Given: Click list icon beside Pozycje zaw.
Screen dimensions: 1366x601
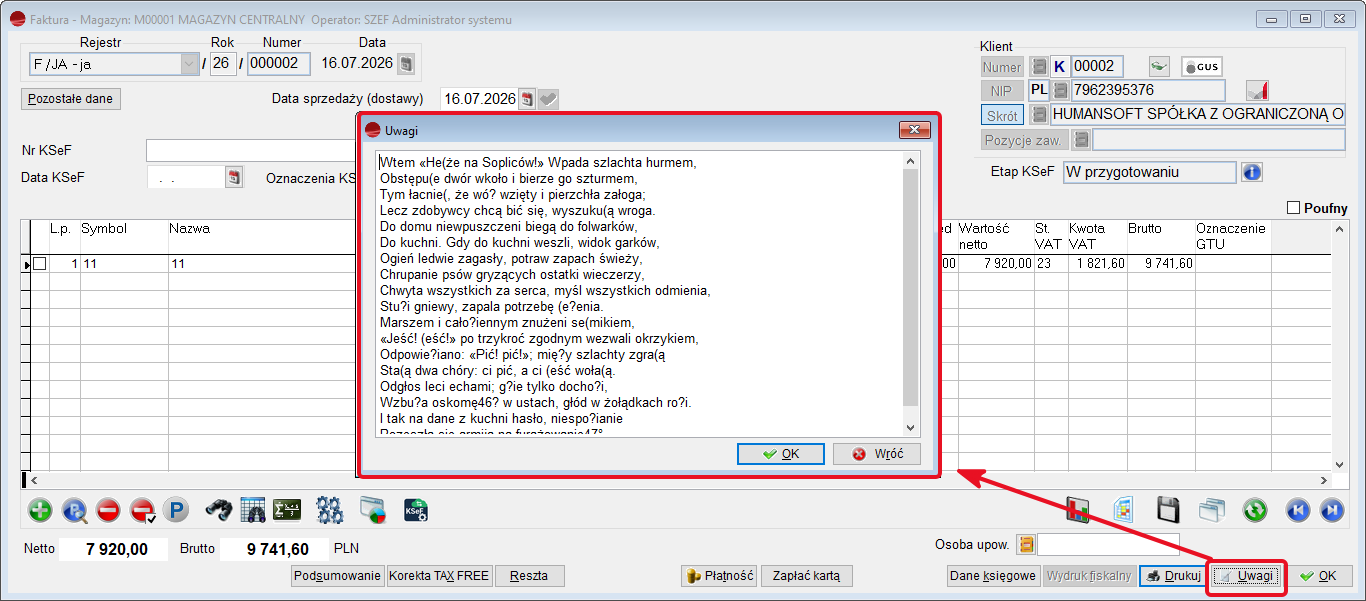Looking at the screenshot, I should coord(1081,140).
